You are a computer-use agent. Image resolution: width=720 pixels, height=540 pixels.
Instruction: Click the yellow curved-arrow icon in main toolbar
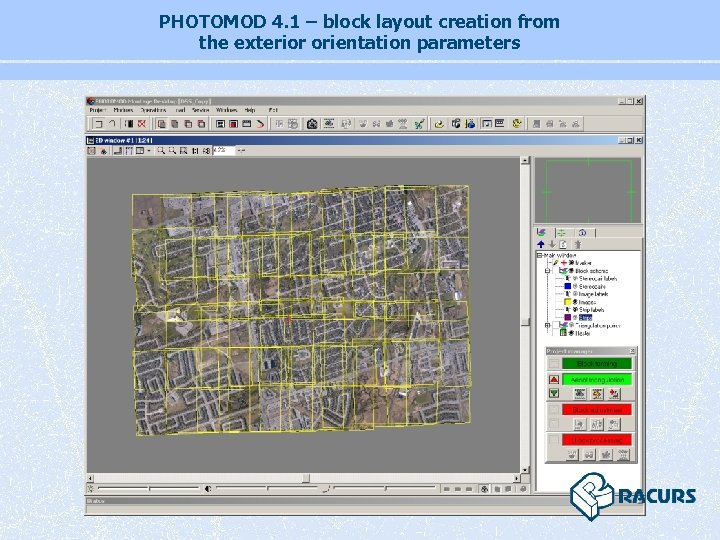click(x=439, y=124)
